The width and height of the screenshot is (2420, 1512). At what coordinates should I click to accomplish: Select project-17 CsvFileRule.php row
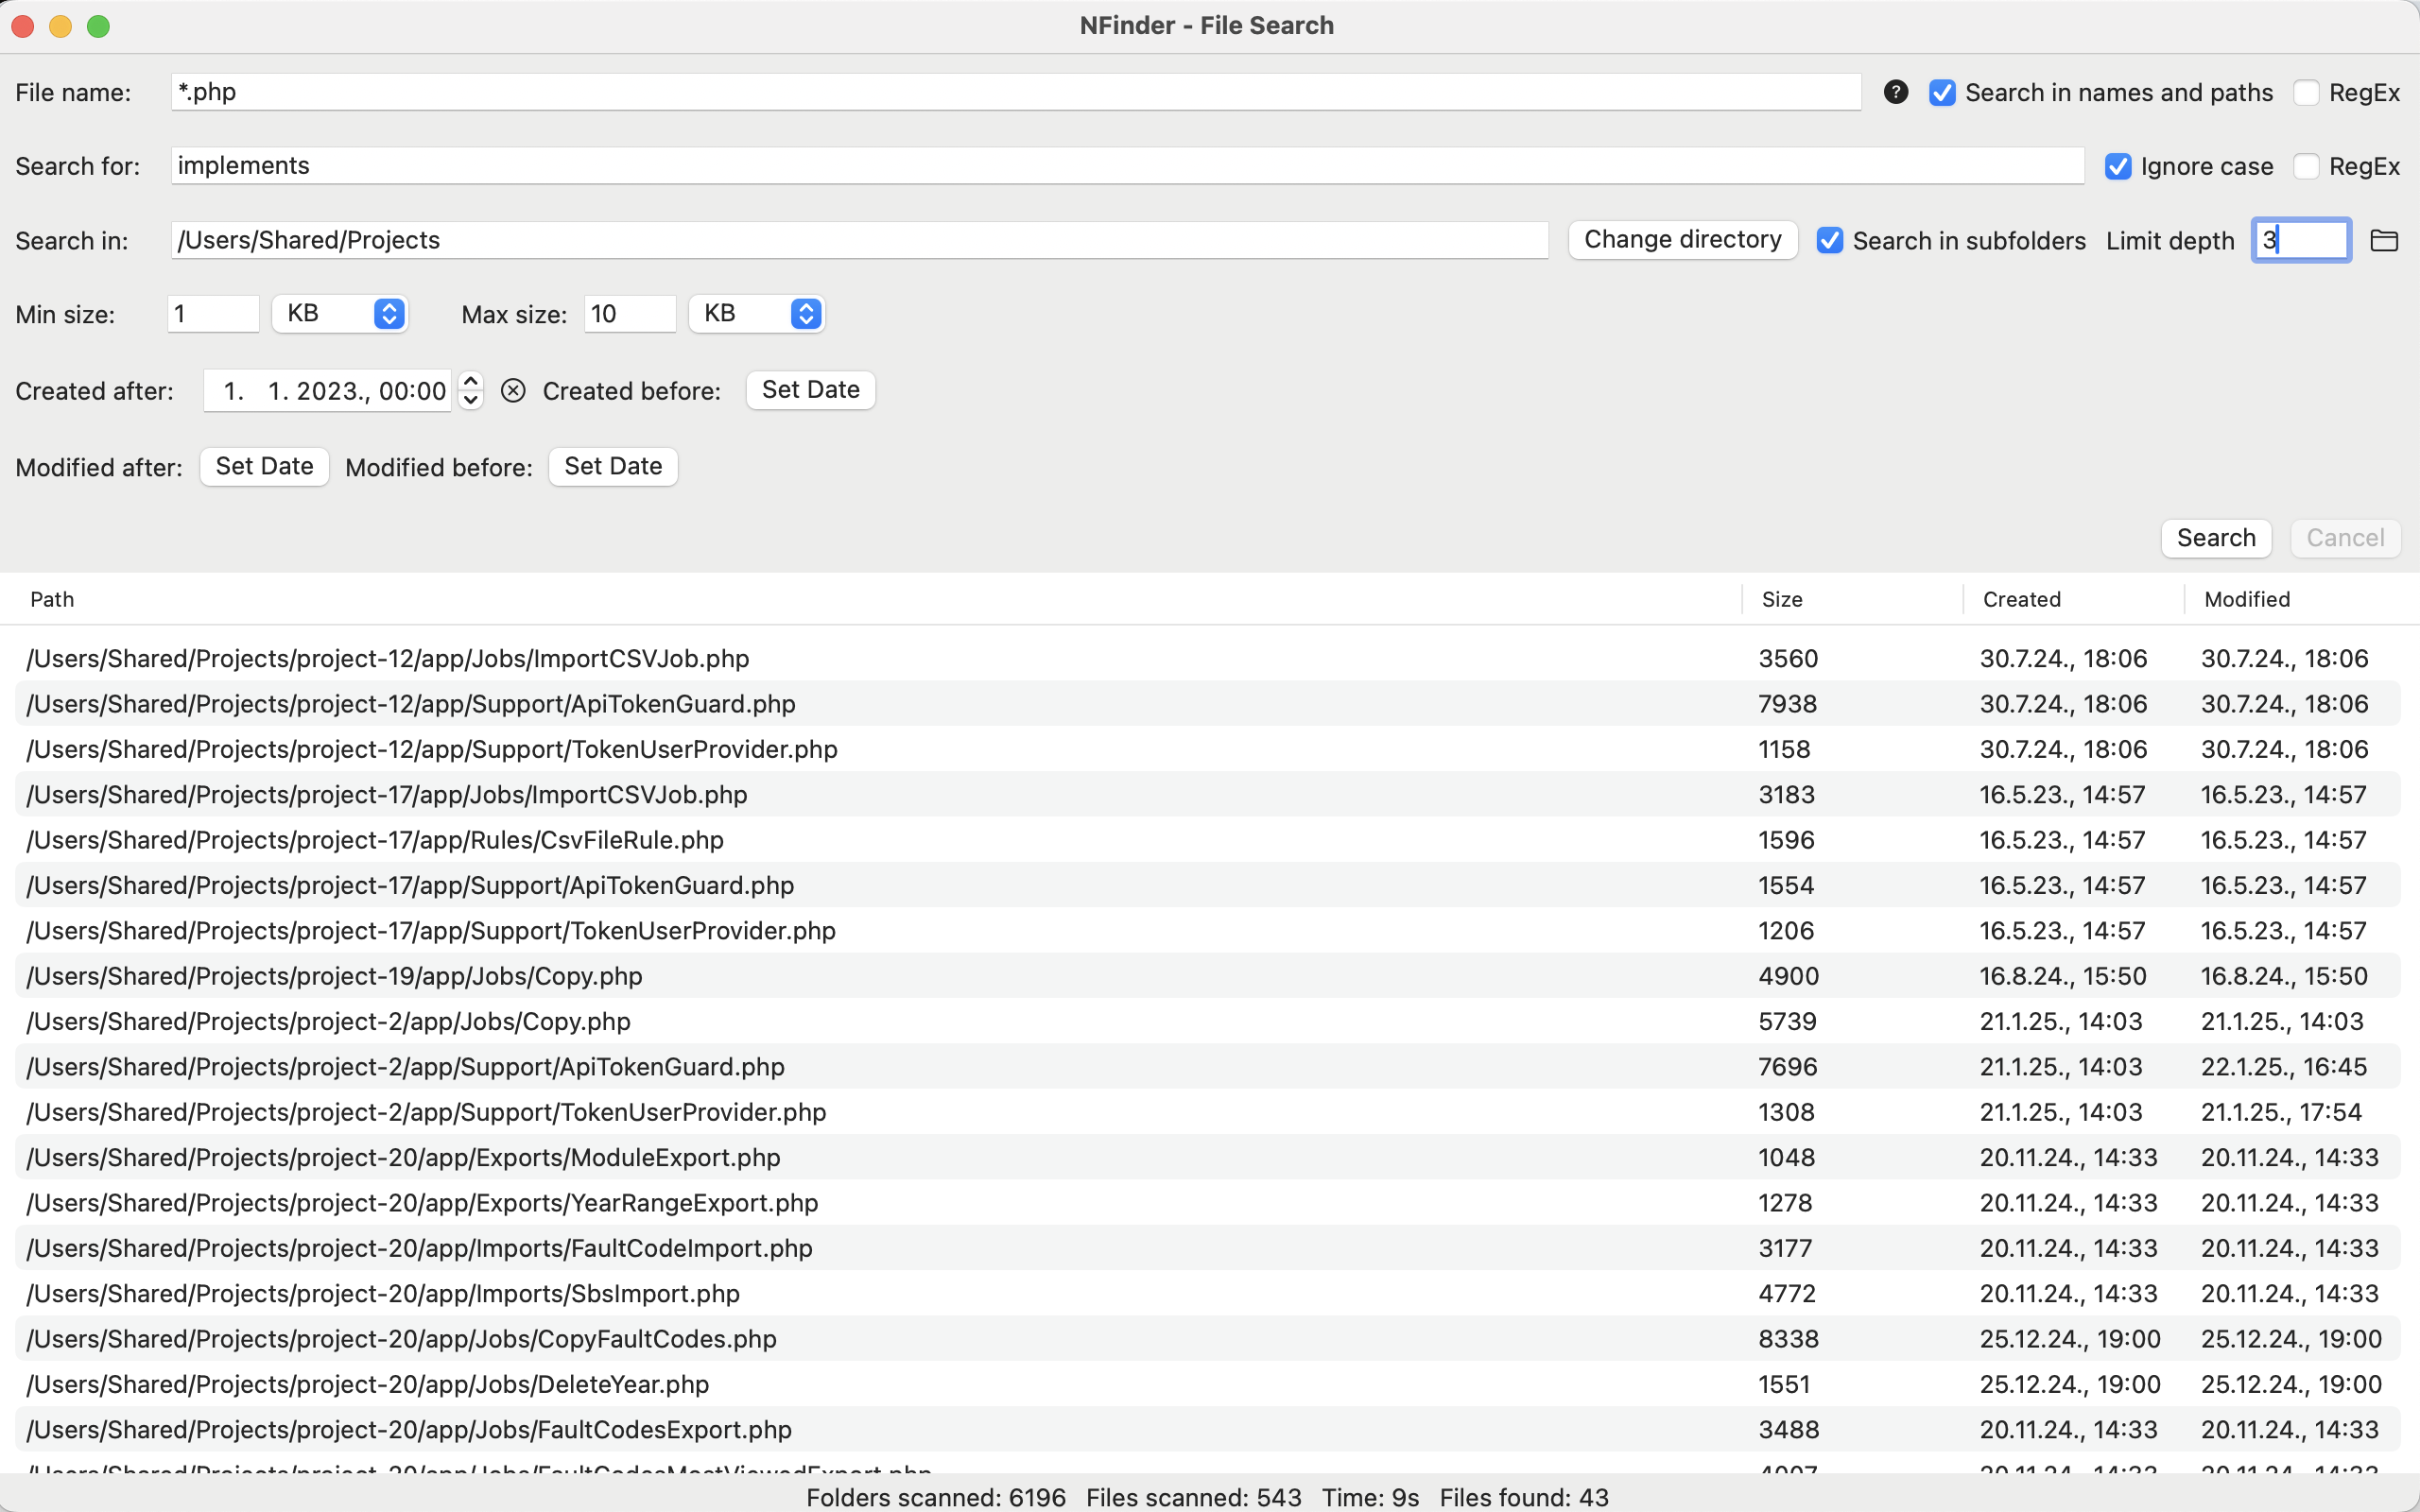(x=1208, y=840)
